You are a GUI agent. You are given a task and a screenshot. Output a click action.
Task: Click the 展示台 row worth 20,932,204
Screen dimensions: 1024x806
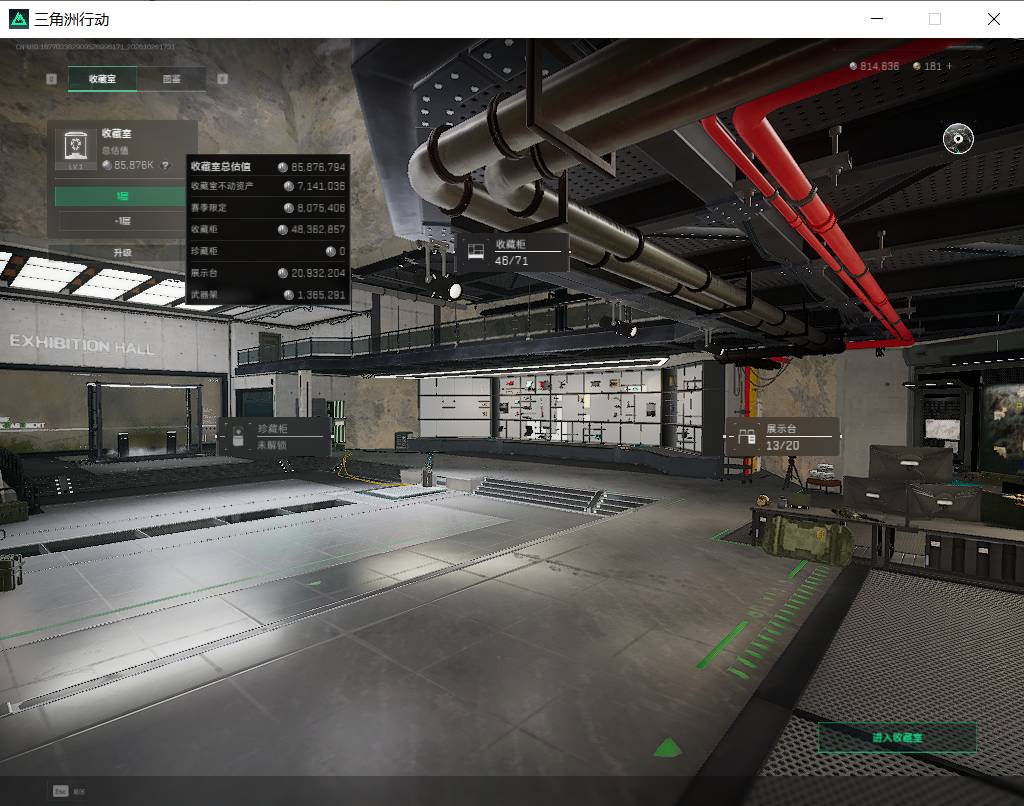[268, 273]
